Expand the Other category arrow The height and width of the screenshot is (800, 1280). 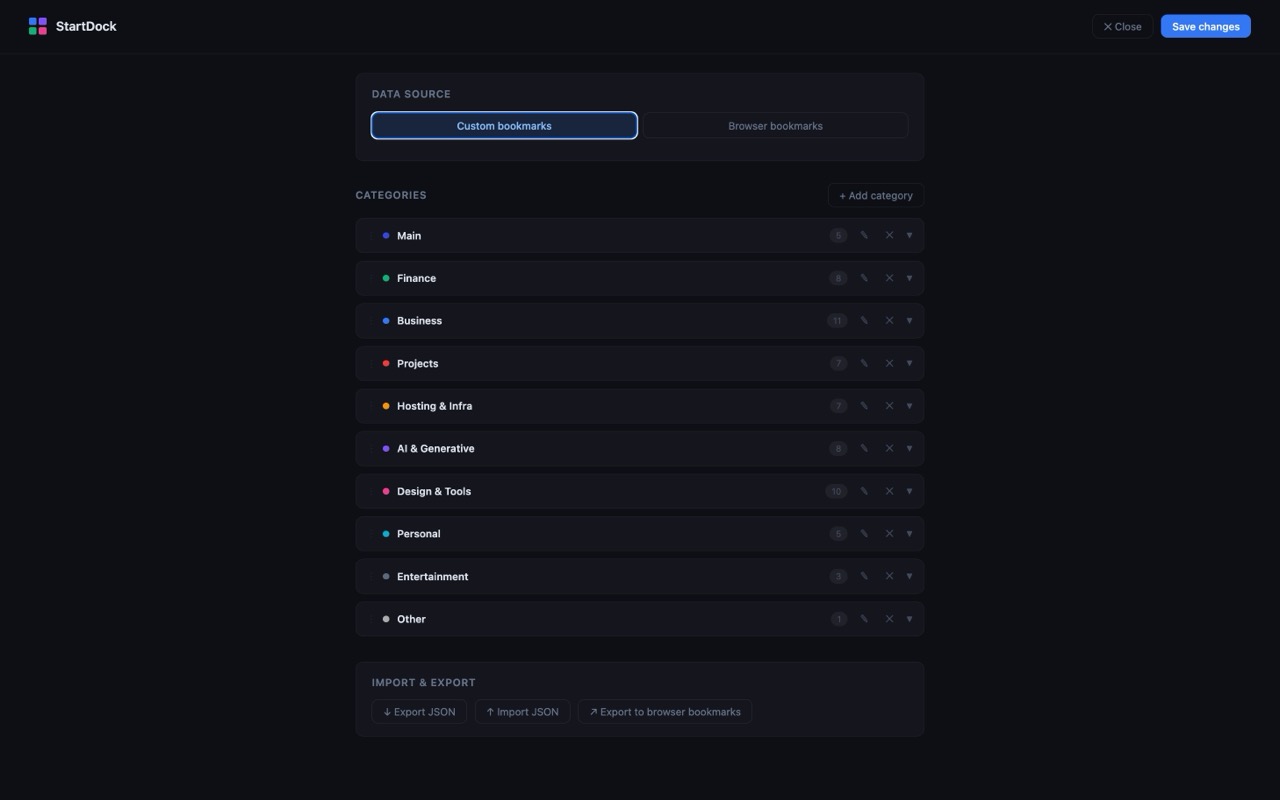(909, 619)
